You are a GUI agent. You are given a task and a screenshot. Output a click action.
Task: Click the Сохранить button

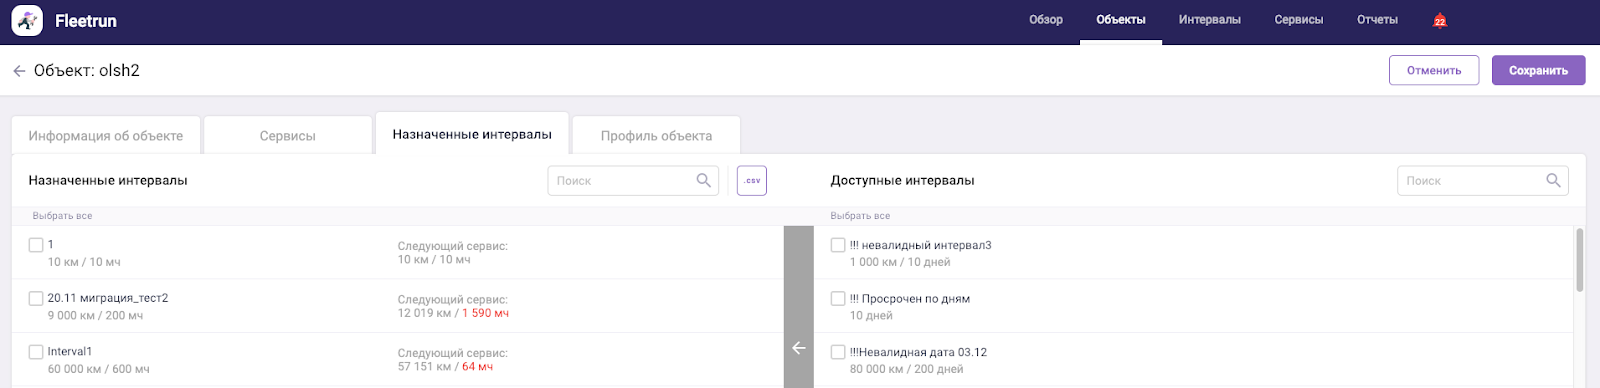point(1539,70)
